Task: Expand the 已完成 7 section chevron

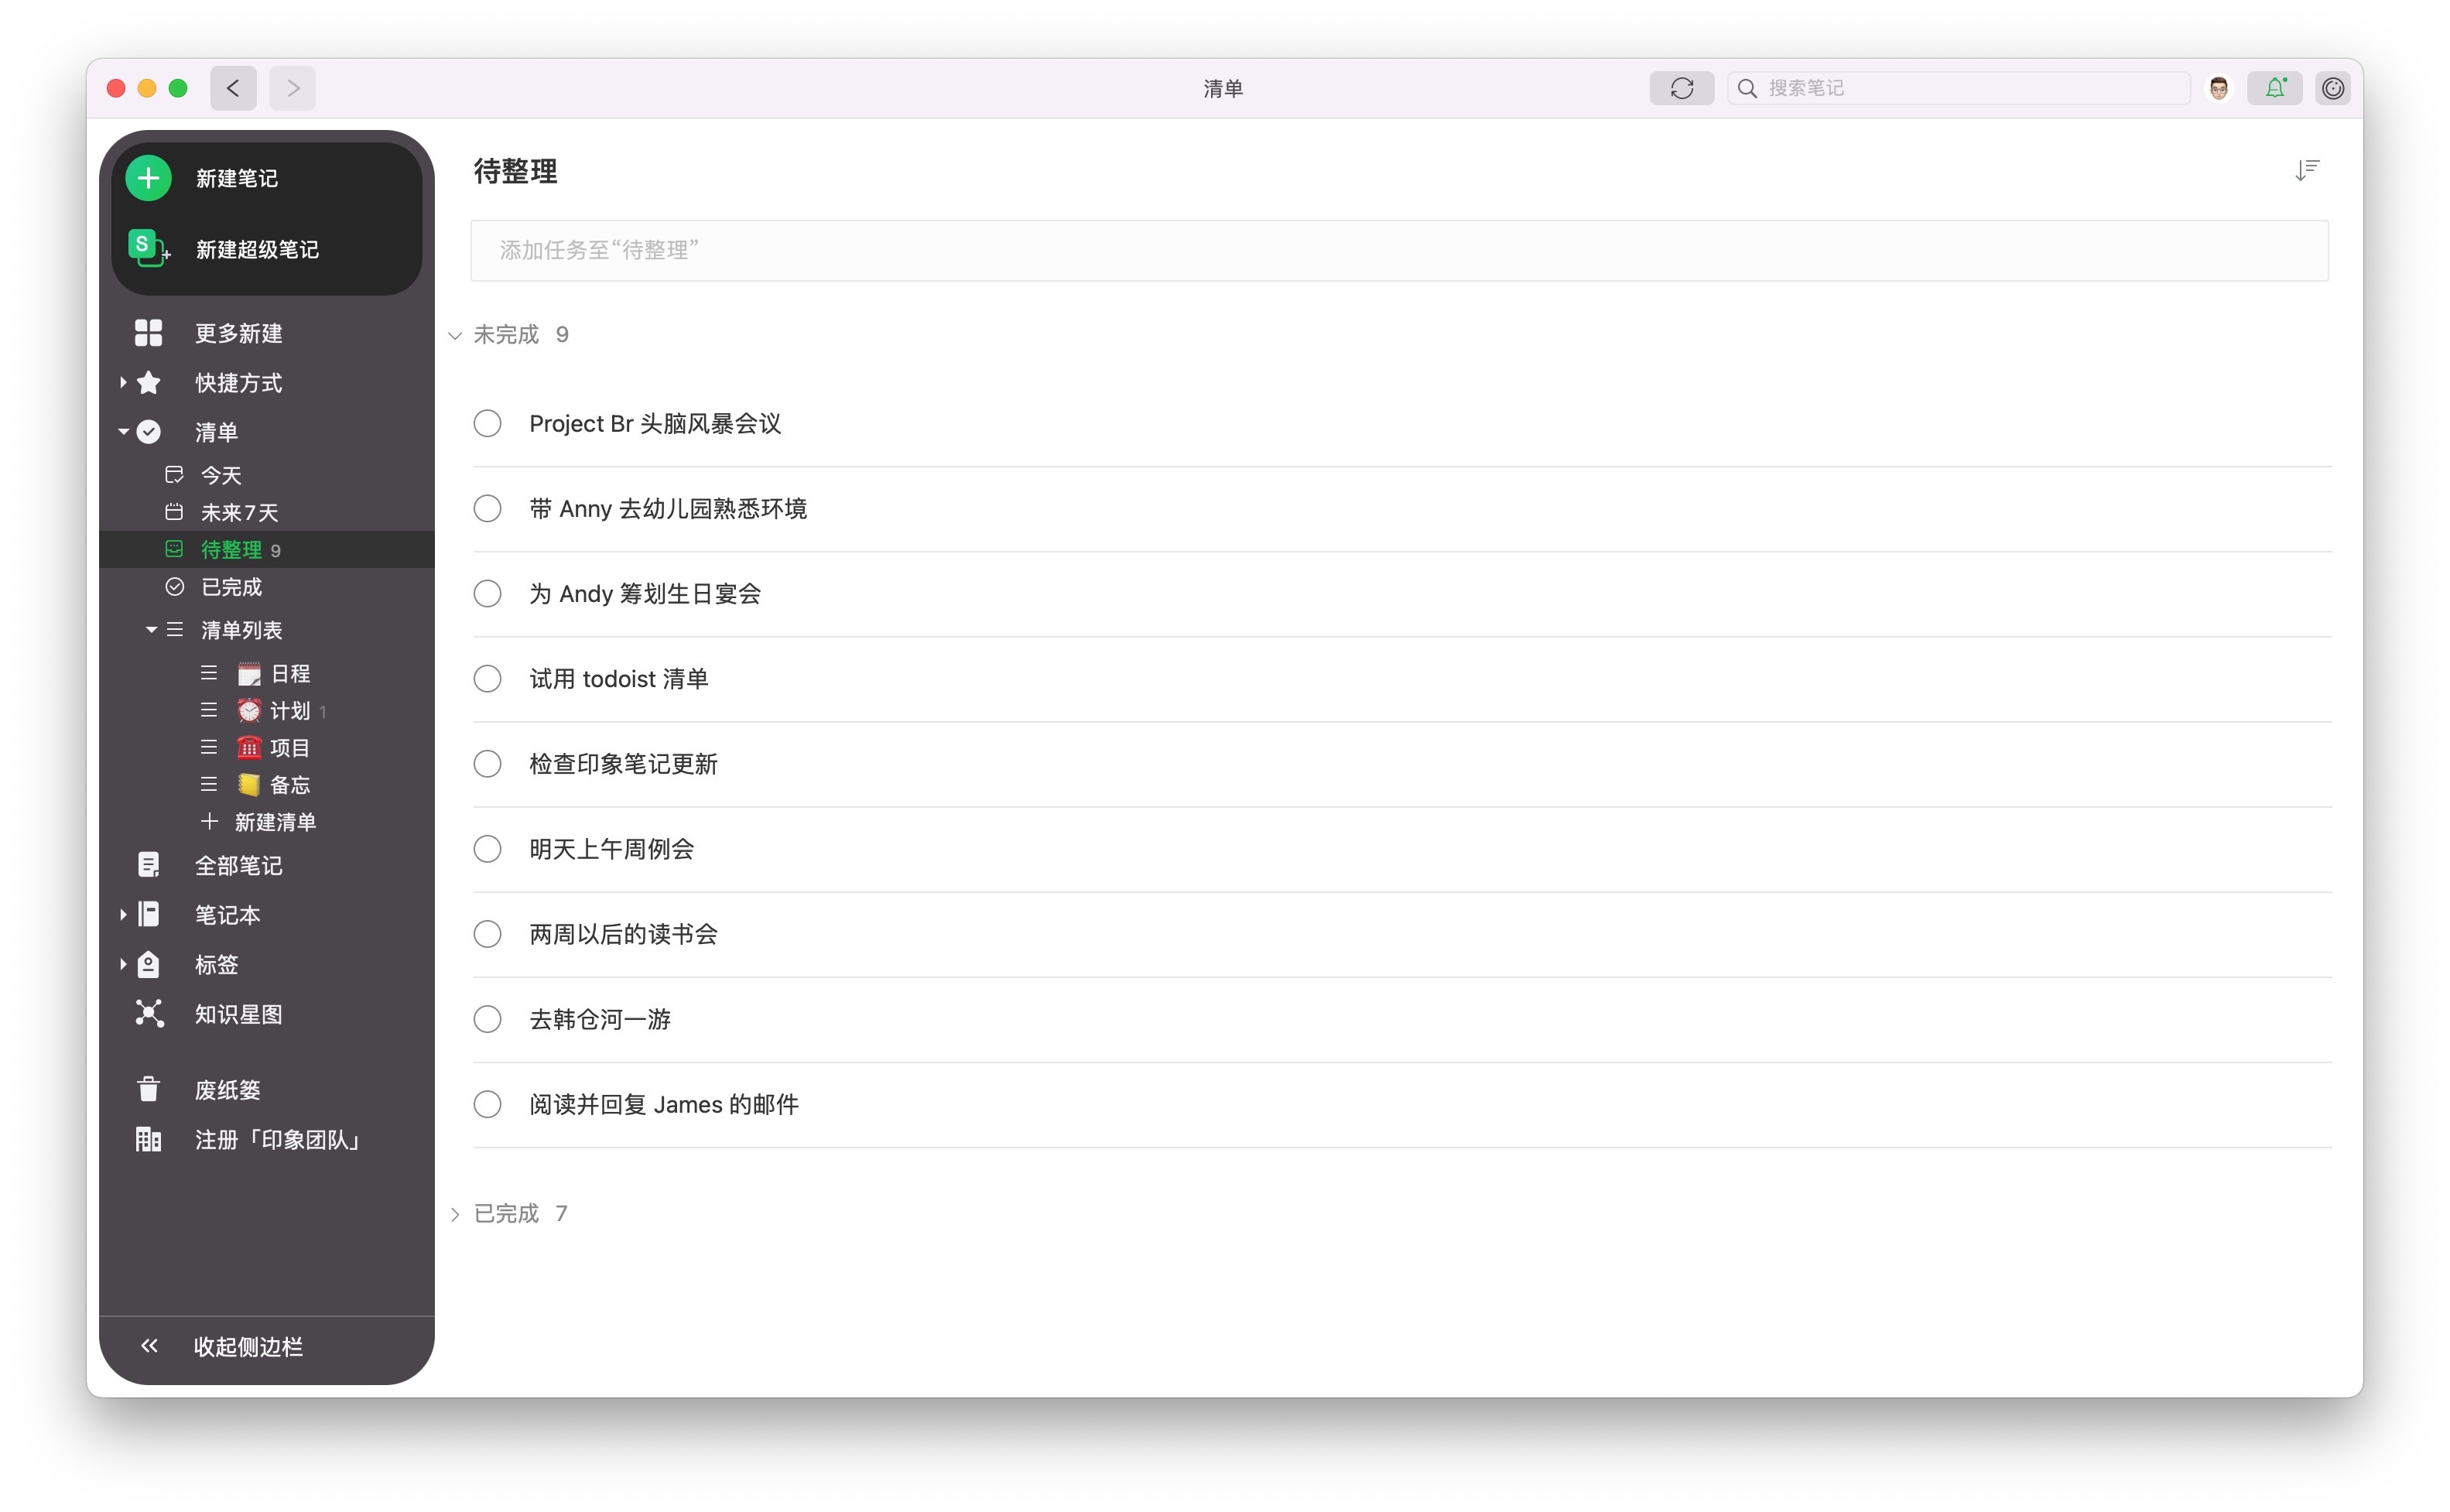Action: click(455, 1214)
